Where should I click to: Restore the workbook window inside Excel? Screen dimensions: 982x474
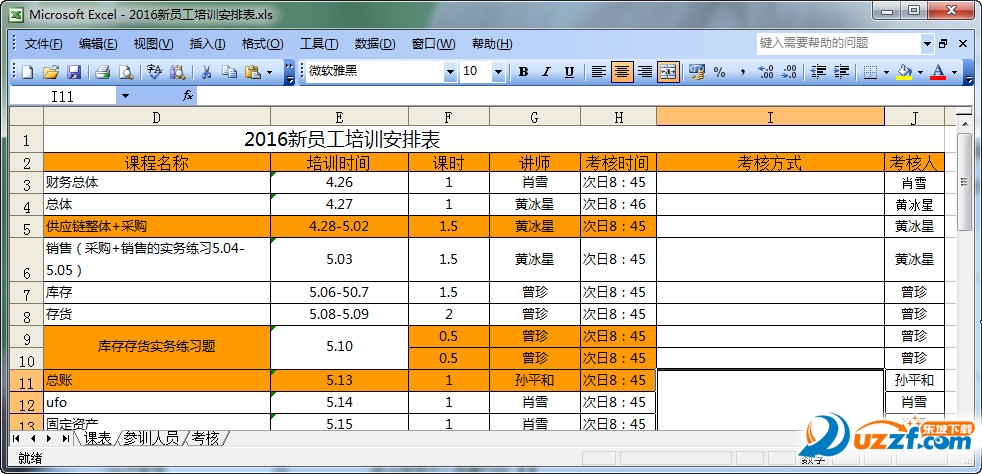[x=943, y=43]
